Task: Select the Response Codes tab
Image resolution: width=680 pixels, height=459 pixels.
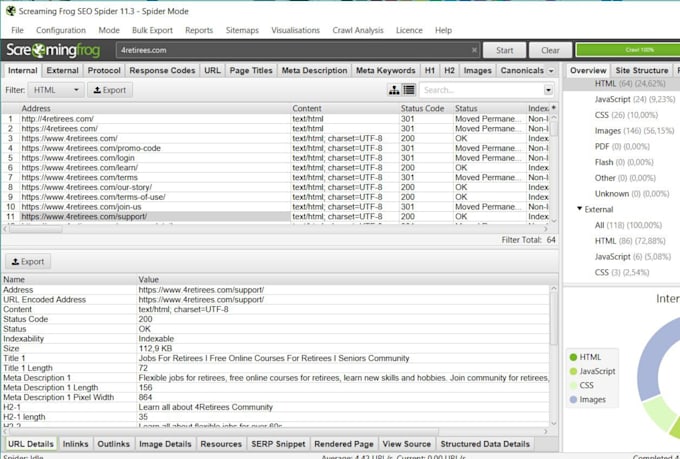Action: (x=162, y=70)
